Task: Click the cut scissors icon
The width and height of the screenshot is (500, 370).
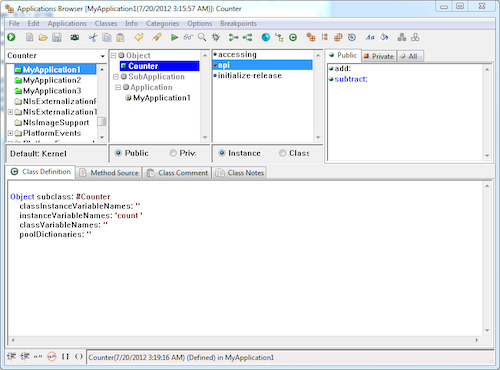Action: tap(93, 37)
